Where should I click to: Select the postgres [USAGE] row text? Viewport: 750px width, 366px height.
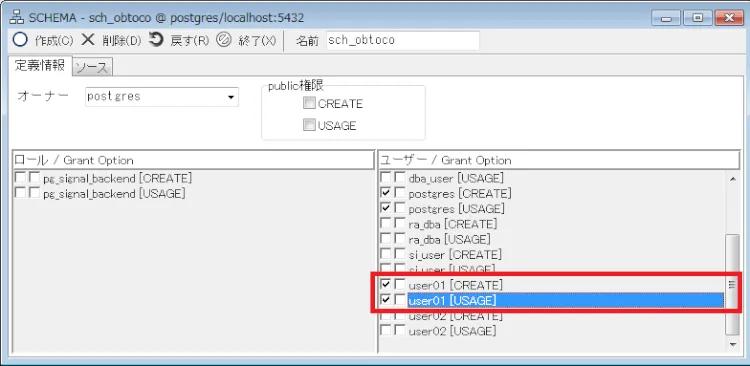pos(457,209)
